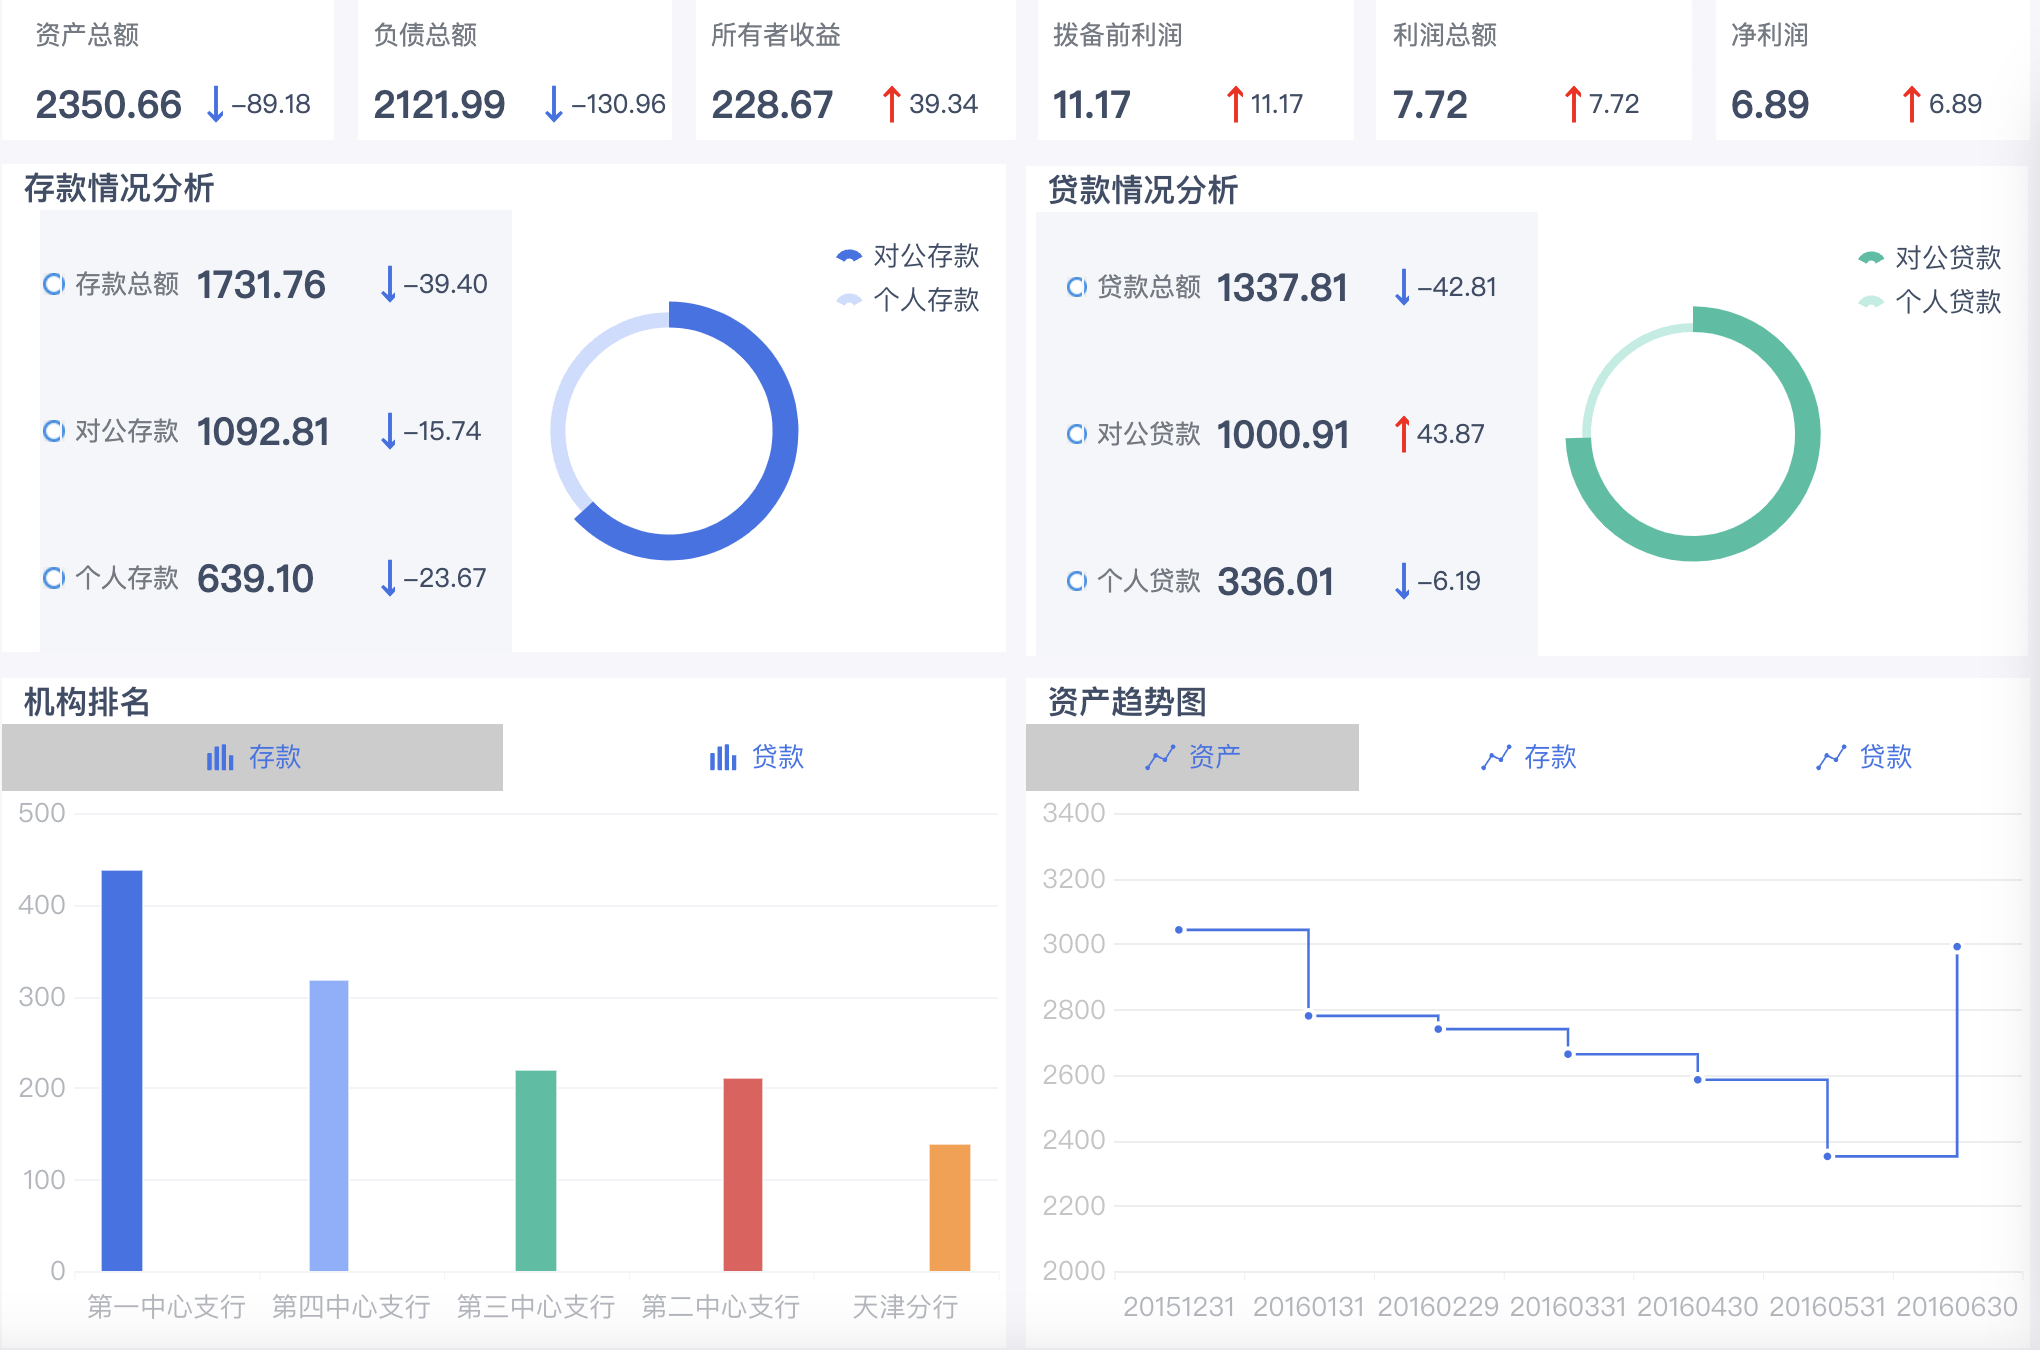
Task: Select the 资产 tab in 资产趋势图
Action: pos(1192,757)
